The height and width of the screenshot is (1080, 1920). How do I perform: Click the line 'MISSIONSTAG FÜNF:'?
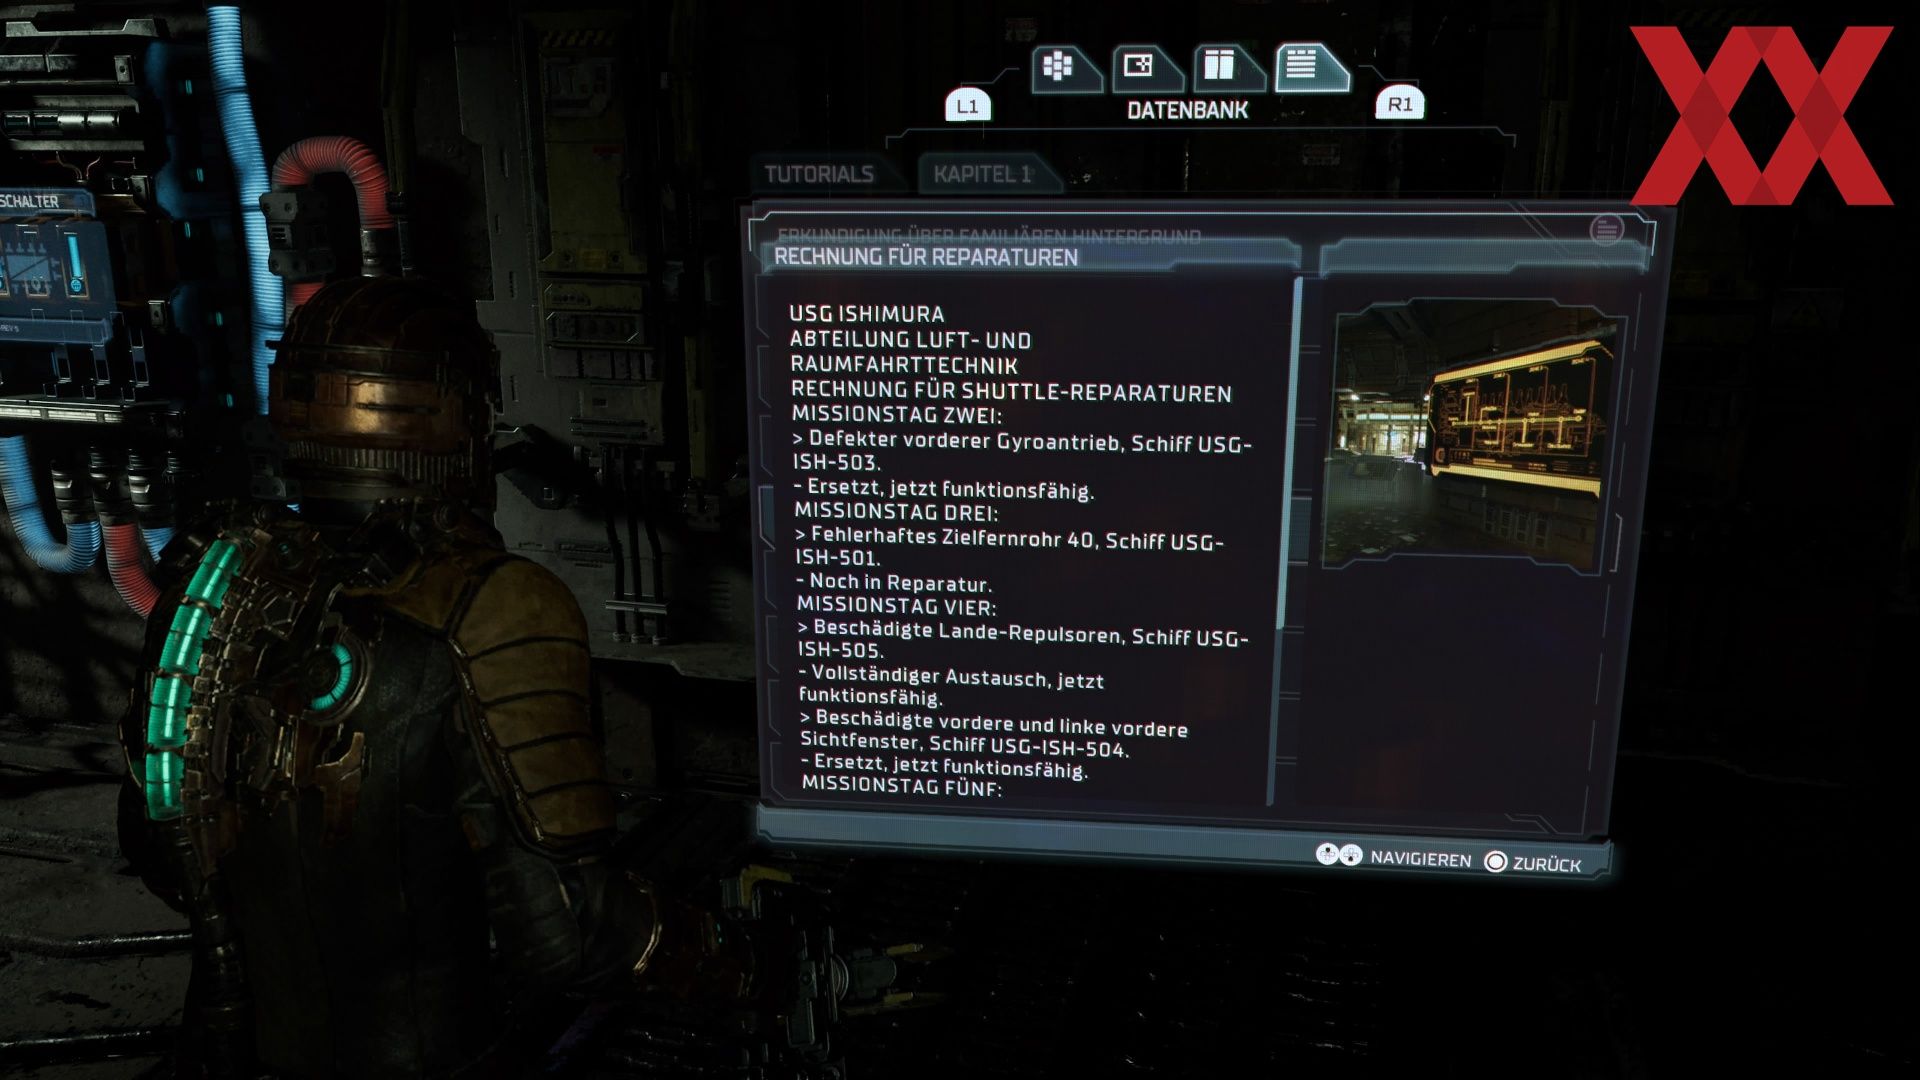click(902, 787)
